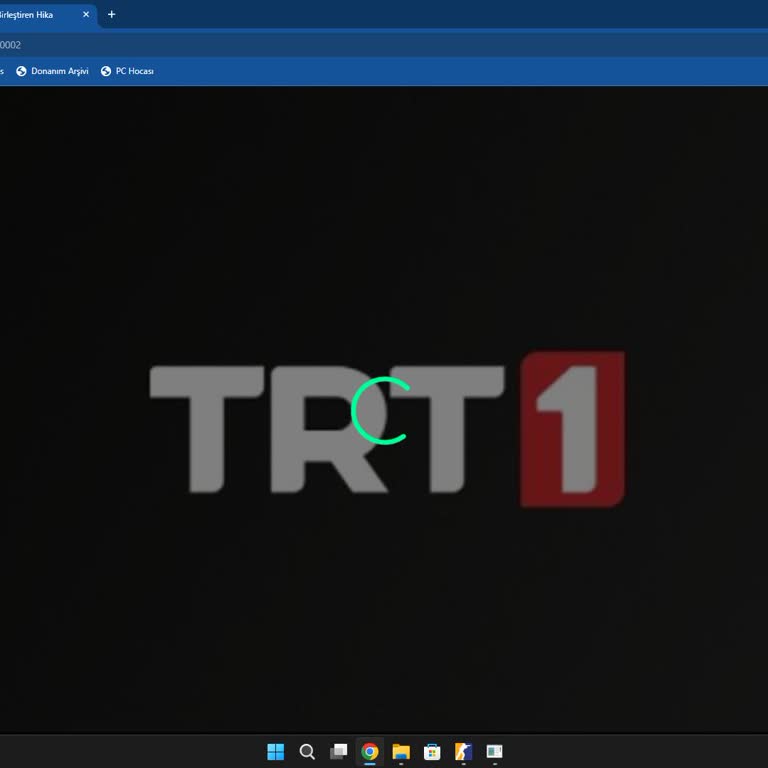Open Microsoft Store from the taskbar
768x768 pixels.
432,752
